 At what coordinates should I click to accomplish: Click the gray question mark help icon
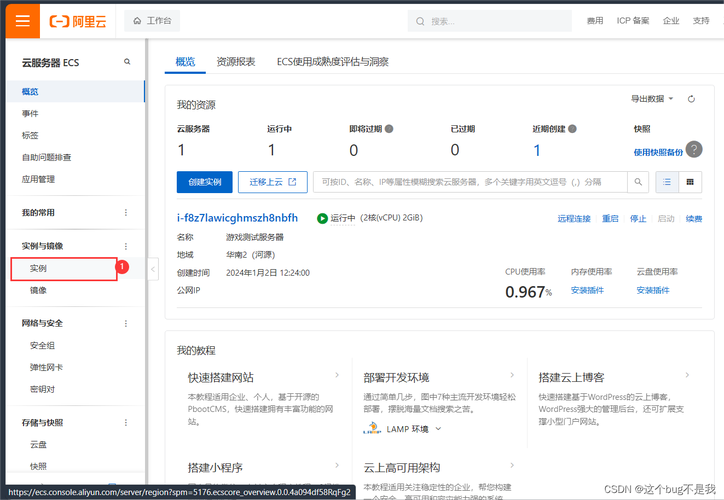694,149
